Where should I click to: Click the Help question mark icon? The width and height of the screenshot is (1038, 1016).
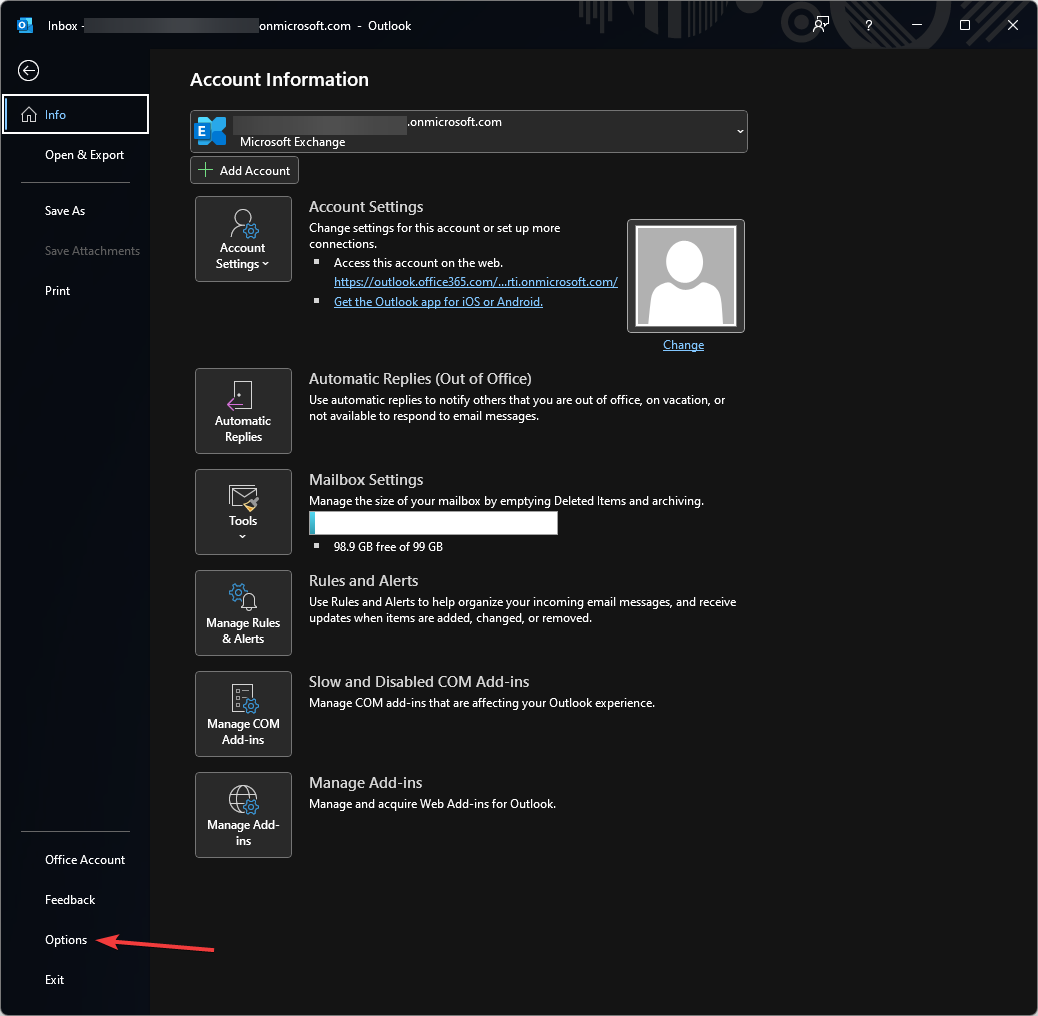pos(869,25)
